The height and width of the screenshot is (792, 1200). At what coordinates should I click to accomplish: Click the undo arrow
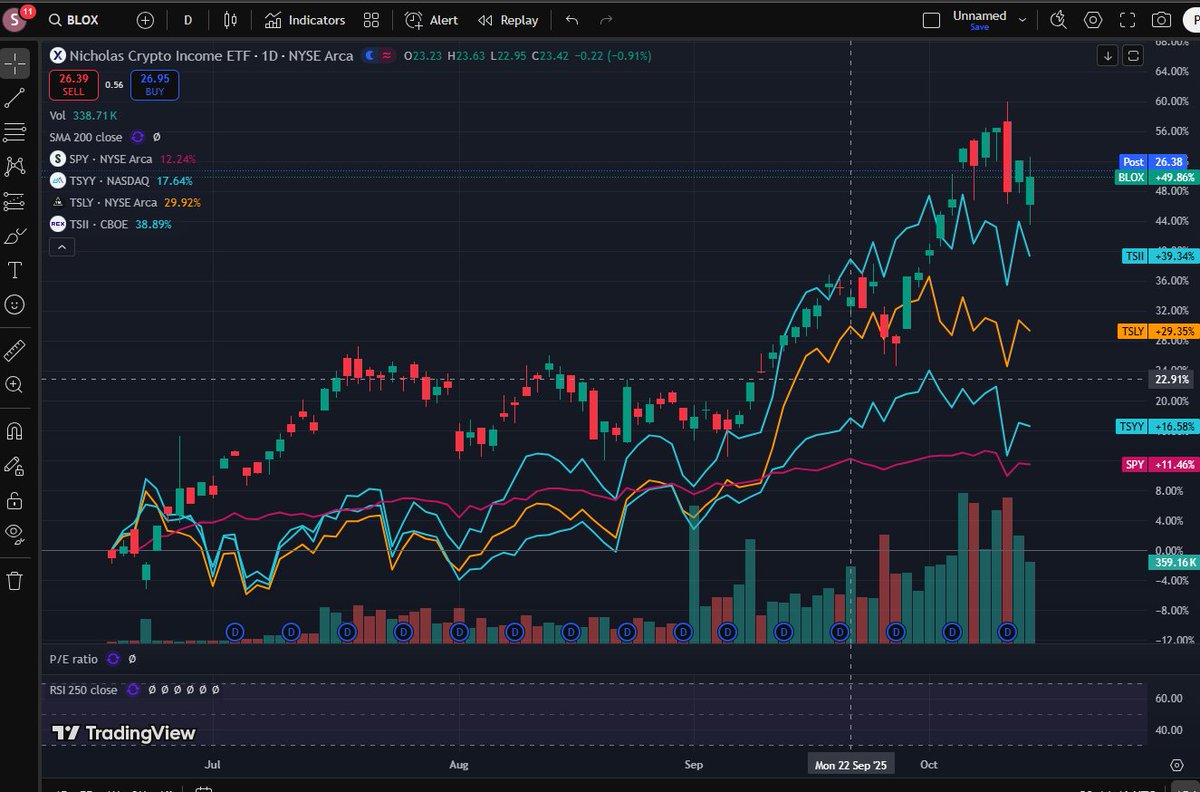tap(572, 20)
